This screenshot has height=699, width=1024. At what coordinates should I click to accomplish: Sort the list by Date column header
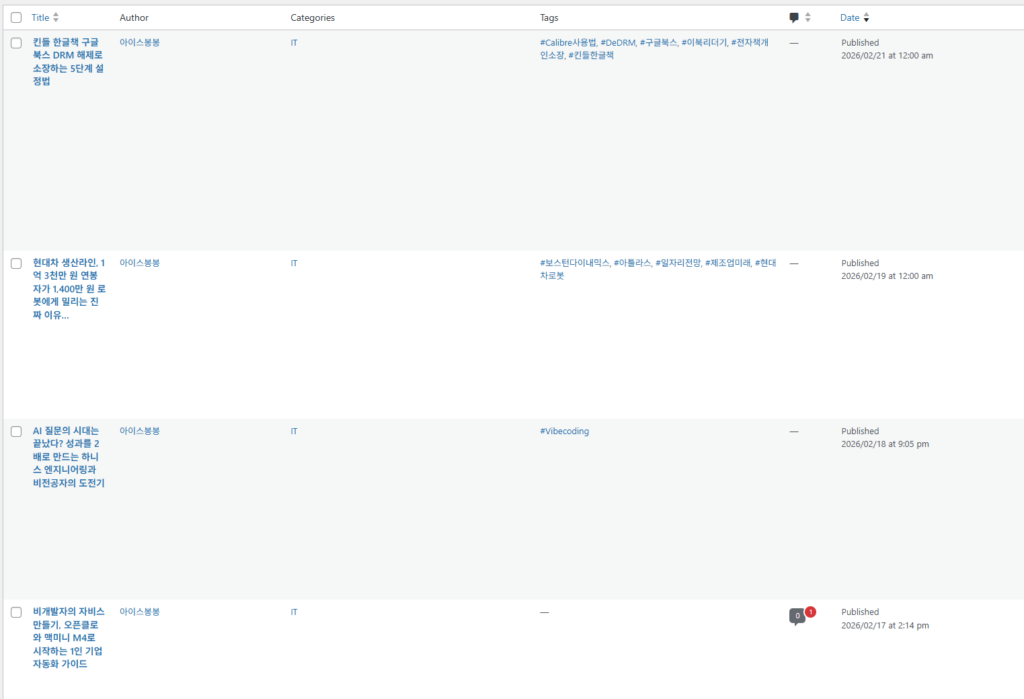(850, 18)
